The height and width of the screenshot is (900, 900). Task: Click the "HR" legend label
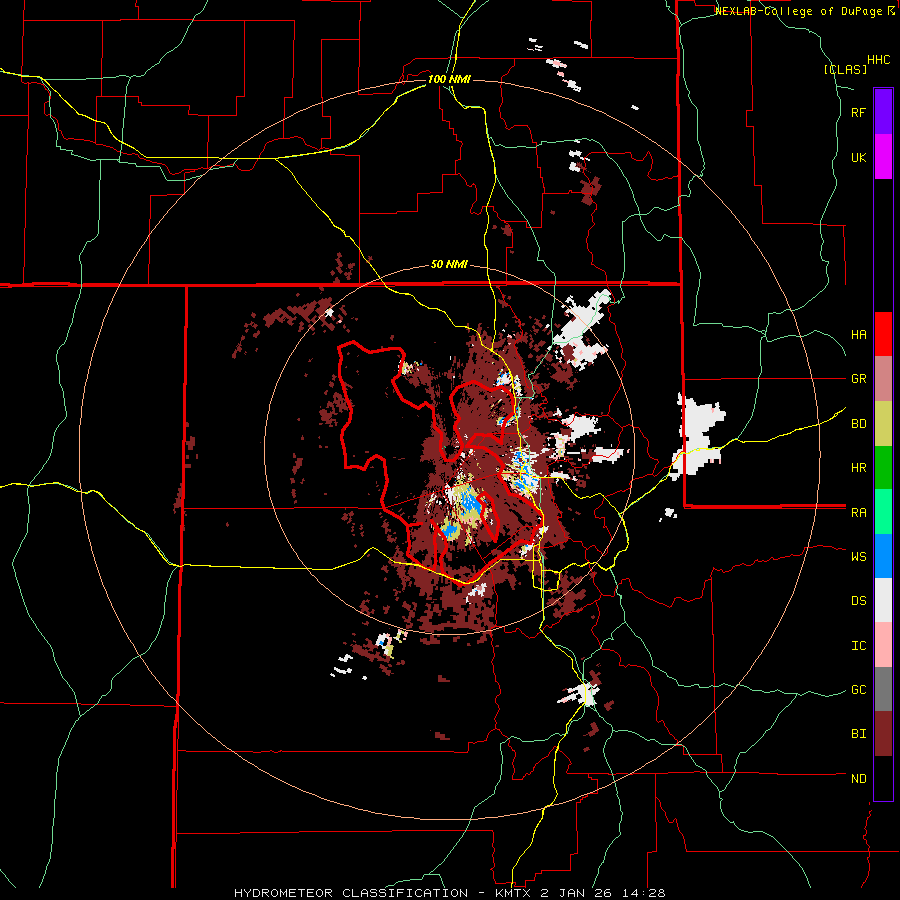click(x=858, y=468)
